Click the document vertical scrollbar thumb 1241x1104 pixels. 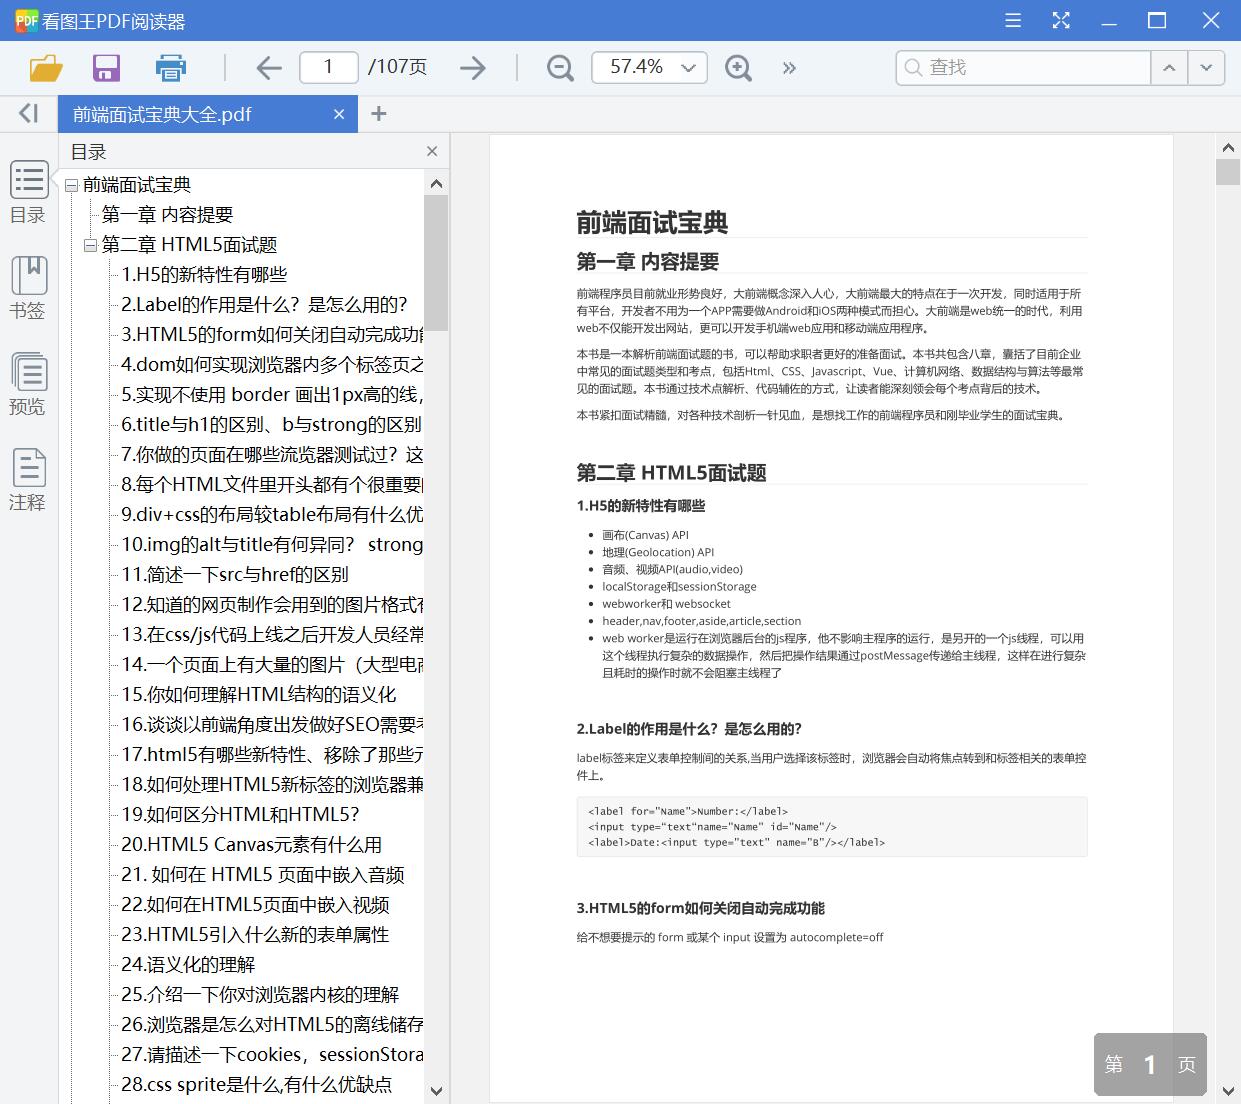click(x=1228, y=172)
